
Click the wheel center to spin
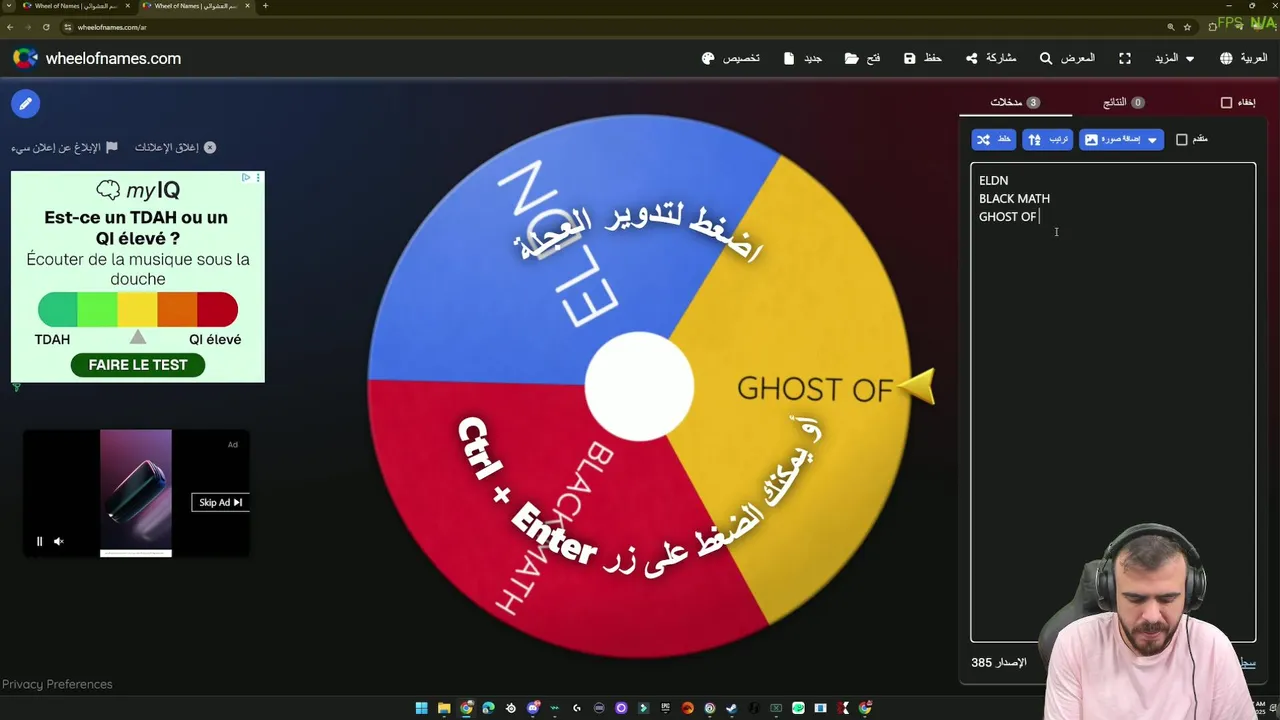pyautogui.click(x=639, y=387)
